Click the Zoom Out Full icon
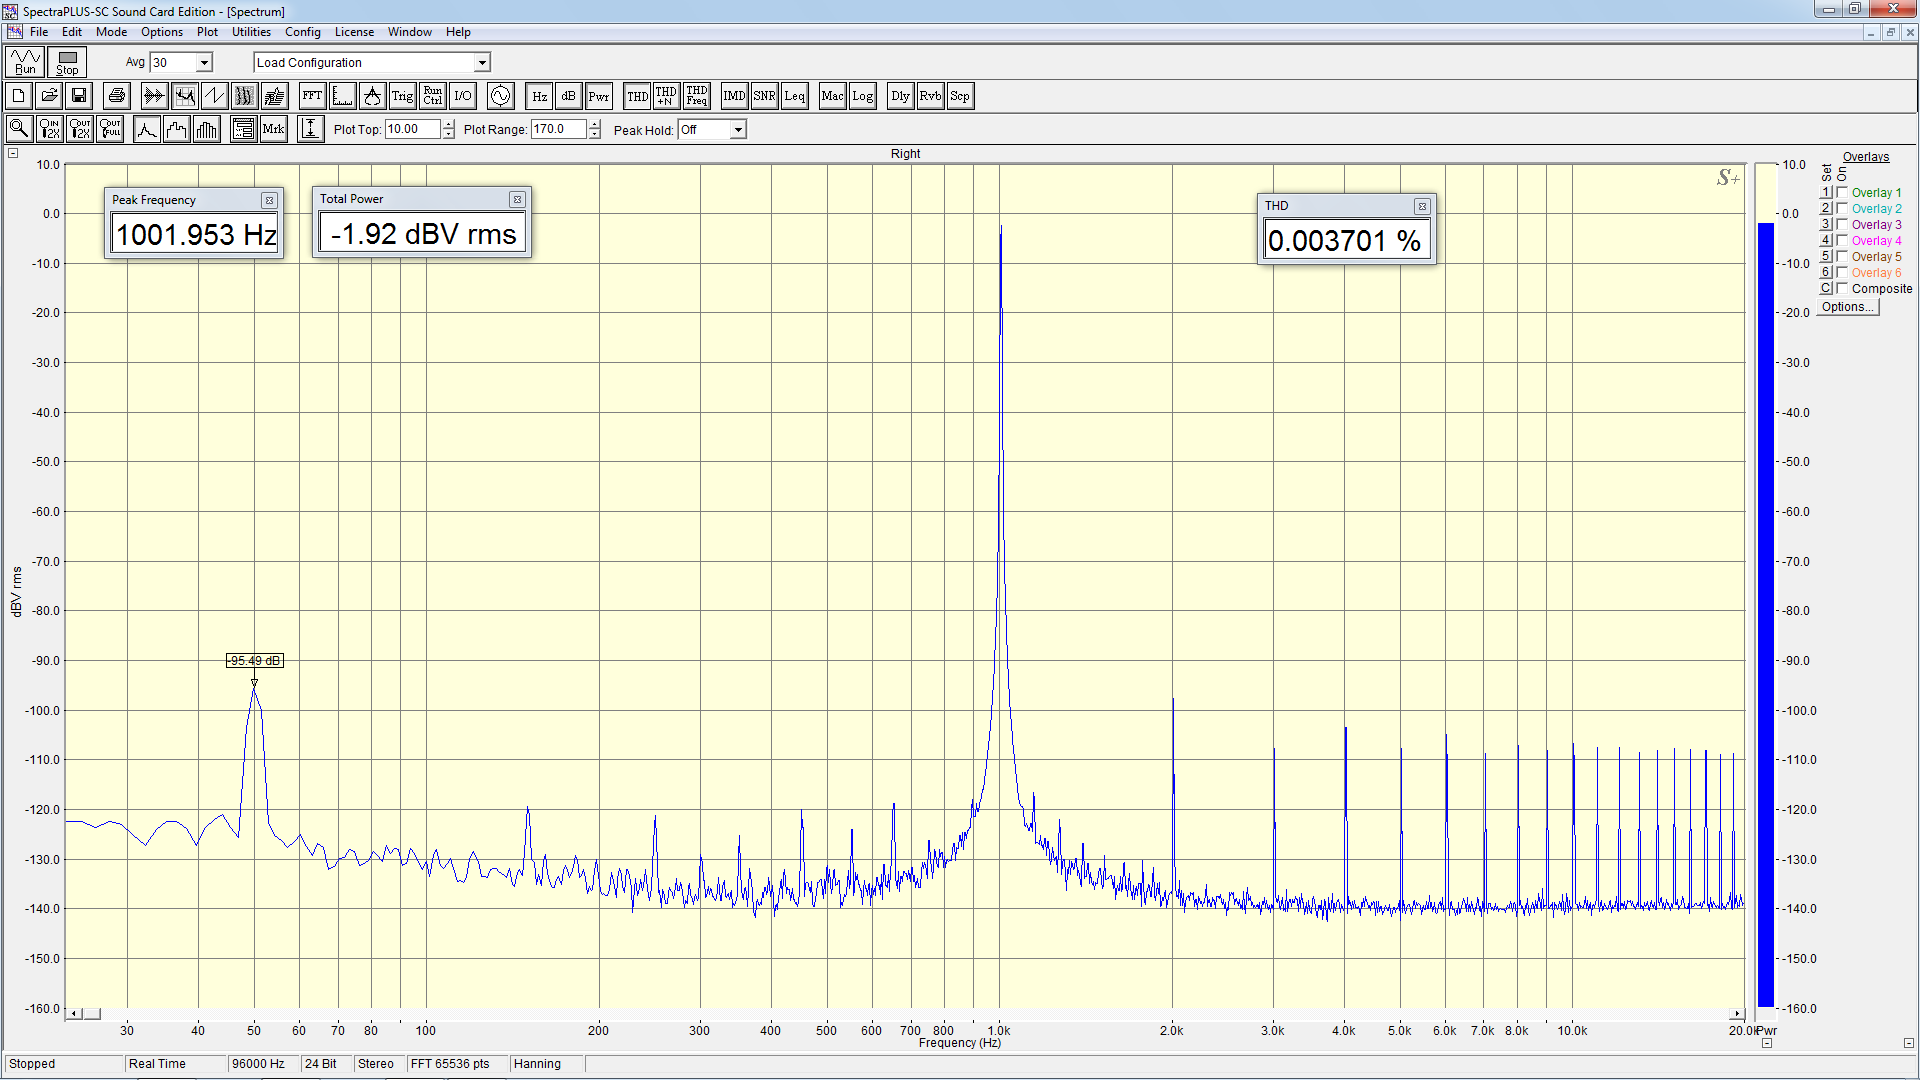 [110, 129]
